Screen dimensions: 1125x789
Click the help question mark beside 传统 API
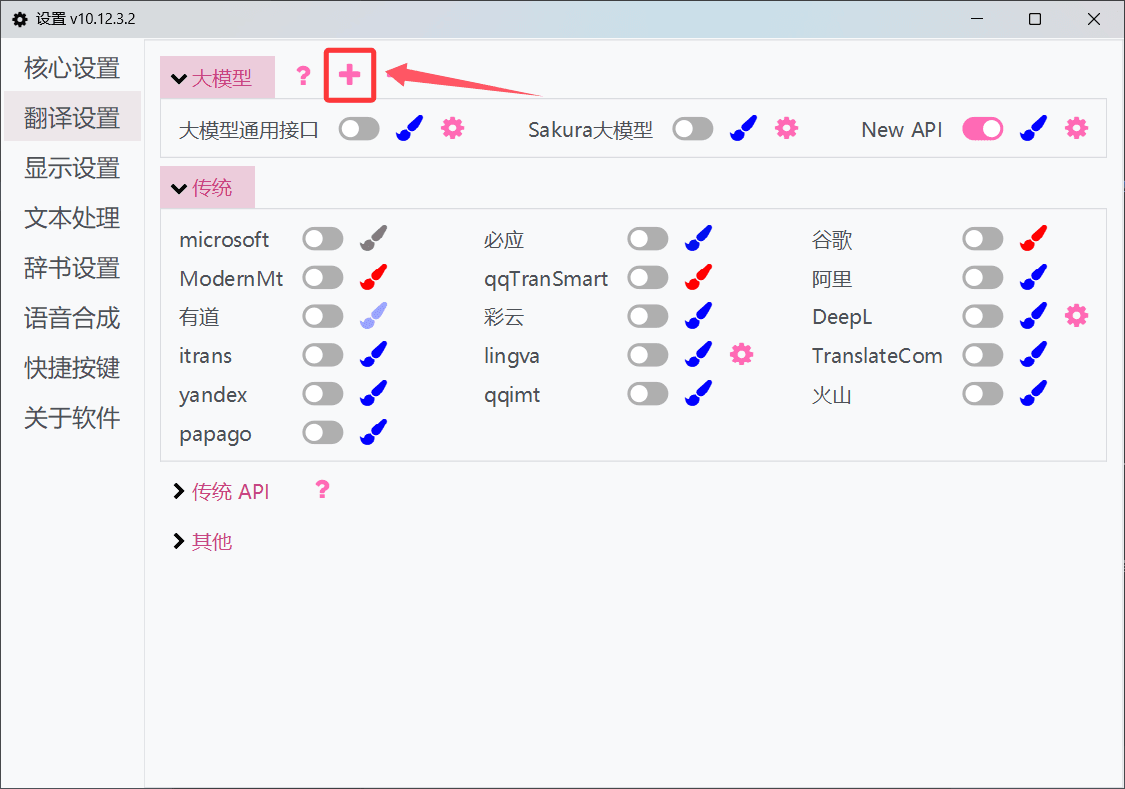pyautogui.click(x=321, y=490)
